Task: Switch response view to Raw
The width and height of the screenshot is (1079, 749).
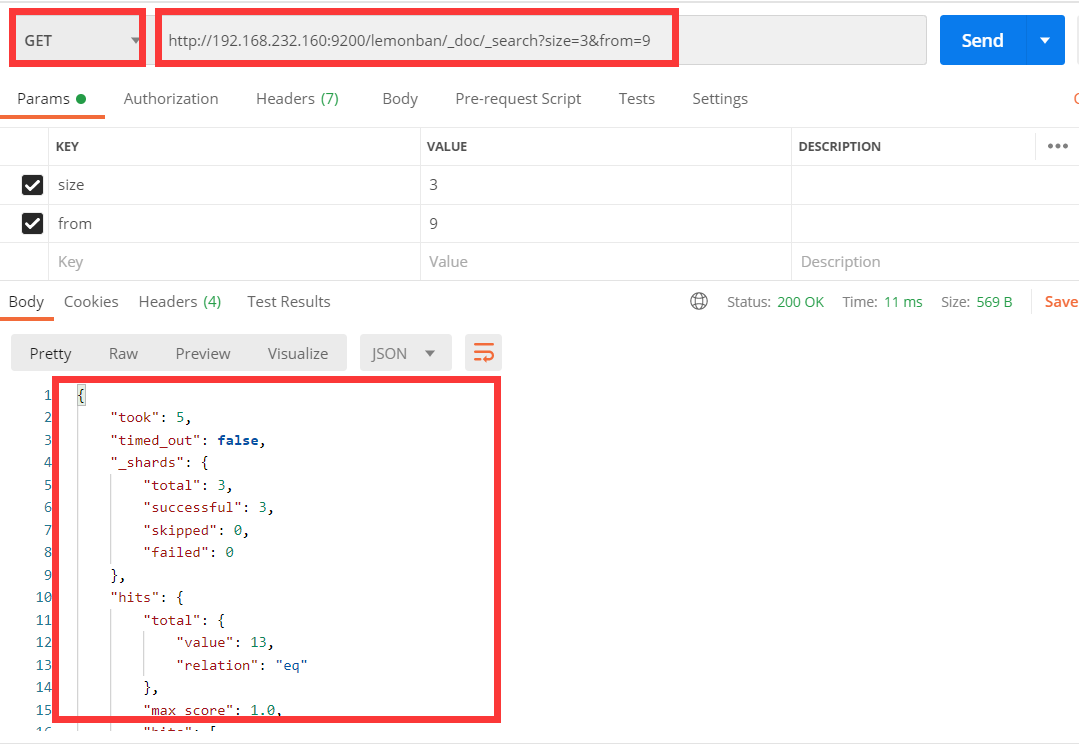Action: (124, 353)
